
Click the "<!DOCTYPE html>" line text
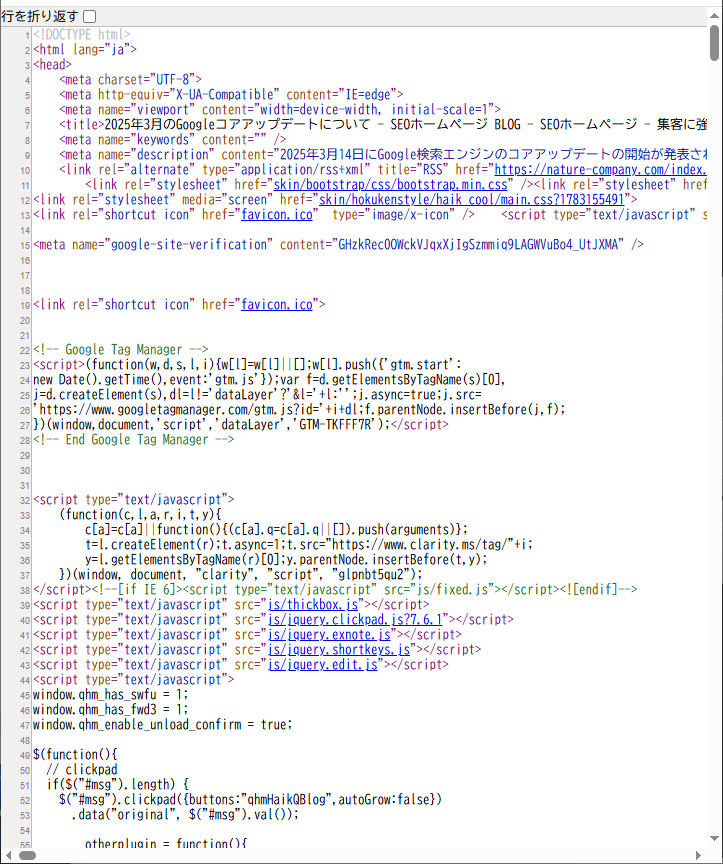click(82, 34)
